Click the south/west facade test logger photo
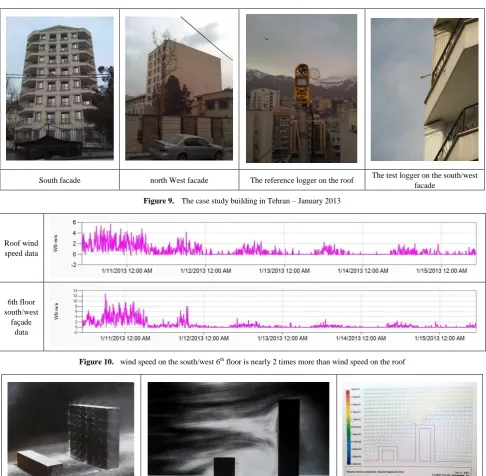The image size is (486, 476). click(x=425, y=89)
